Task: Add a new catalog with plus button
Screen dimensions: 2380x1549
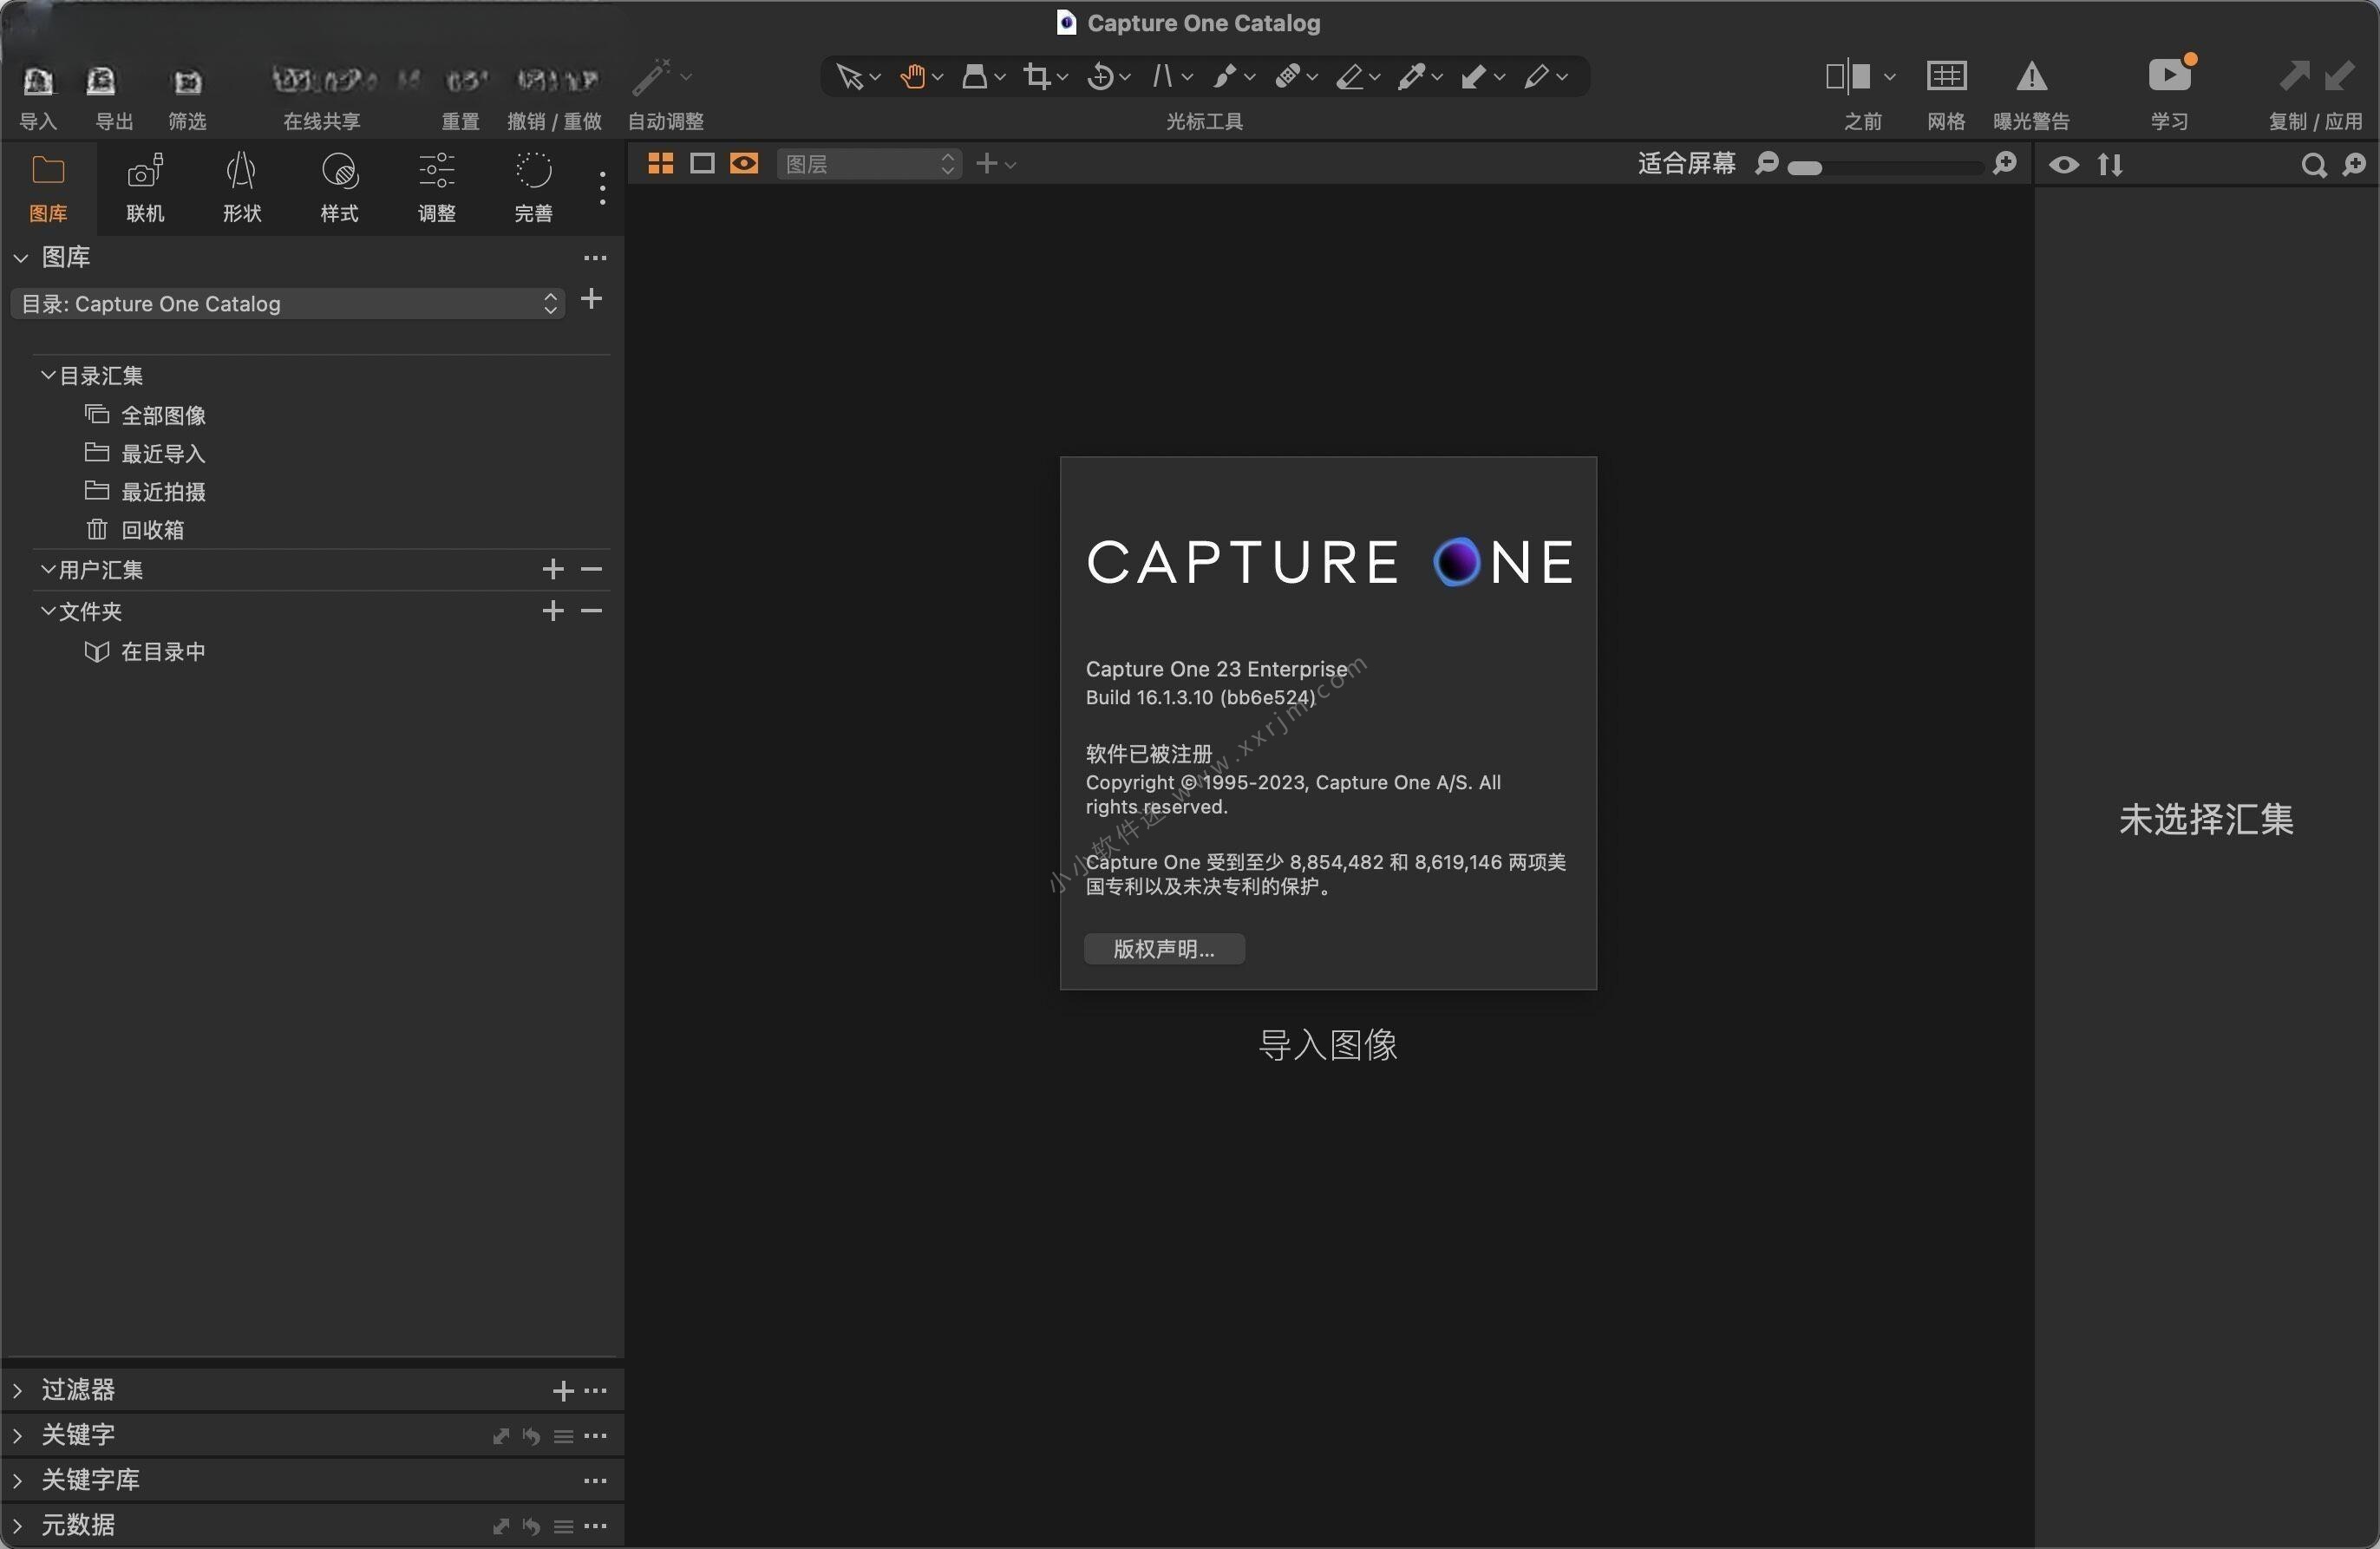Action: click(x=591, y=299)
